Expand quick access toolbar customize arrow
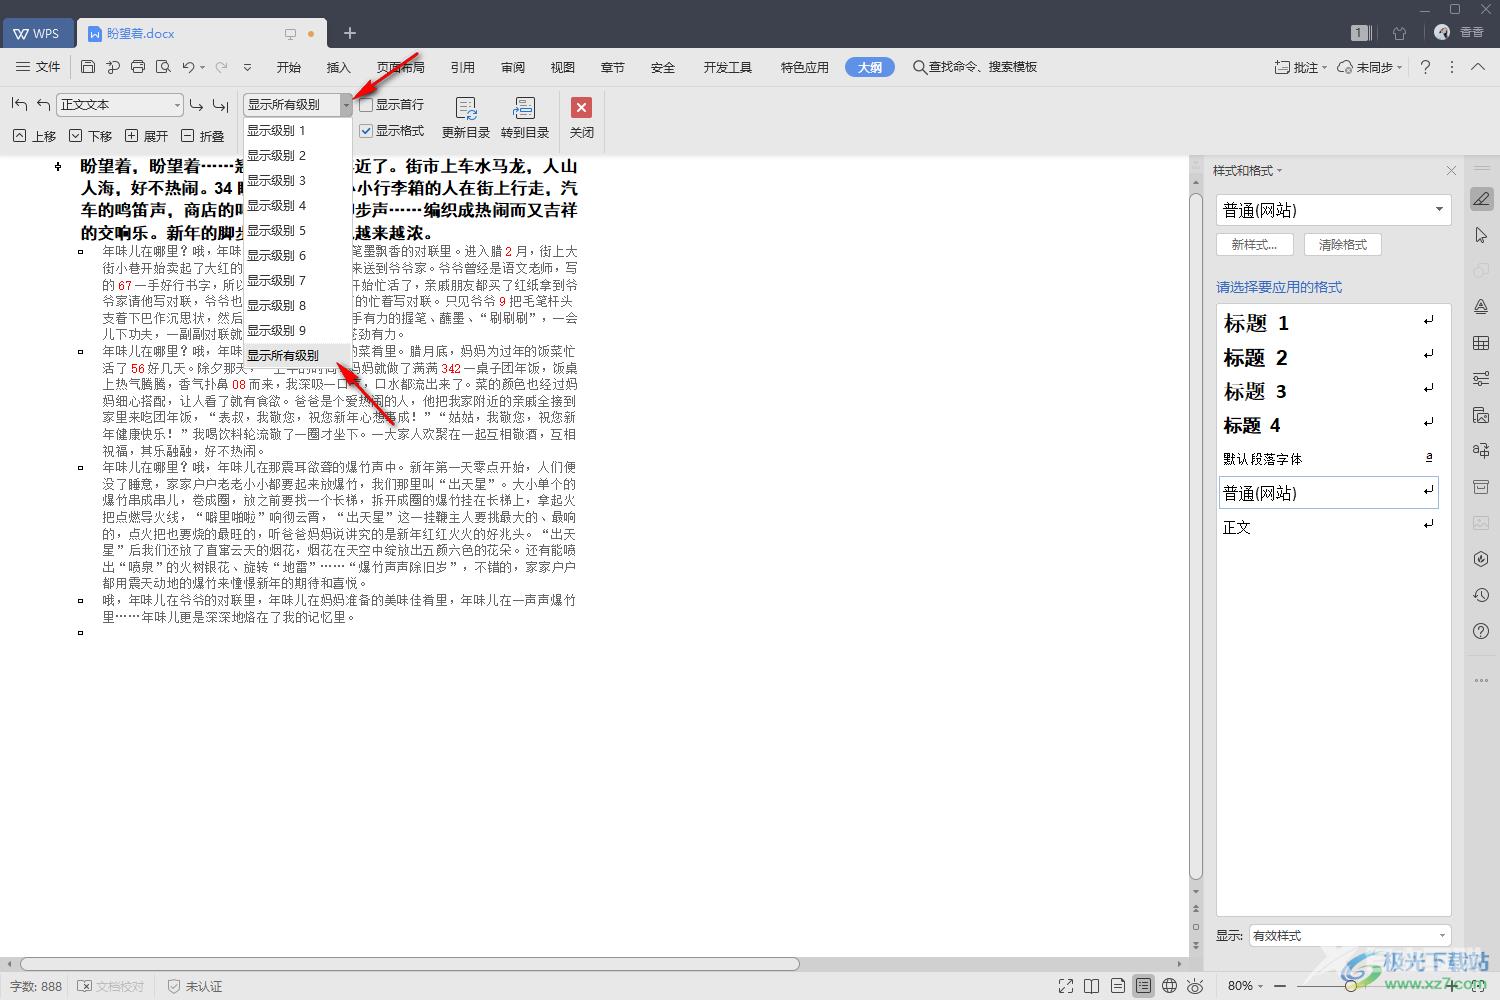1500x1000 pixels. 247,67
